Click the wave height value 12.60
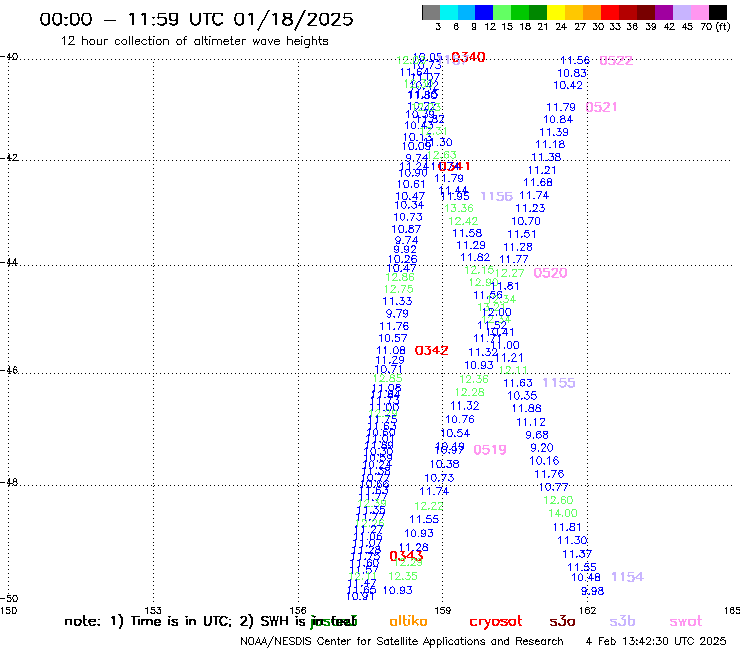This screenshot has height=650, width=740. (558, 500)
